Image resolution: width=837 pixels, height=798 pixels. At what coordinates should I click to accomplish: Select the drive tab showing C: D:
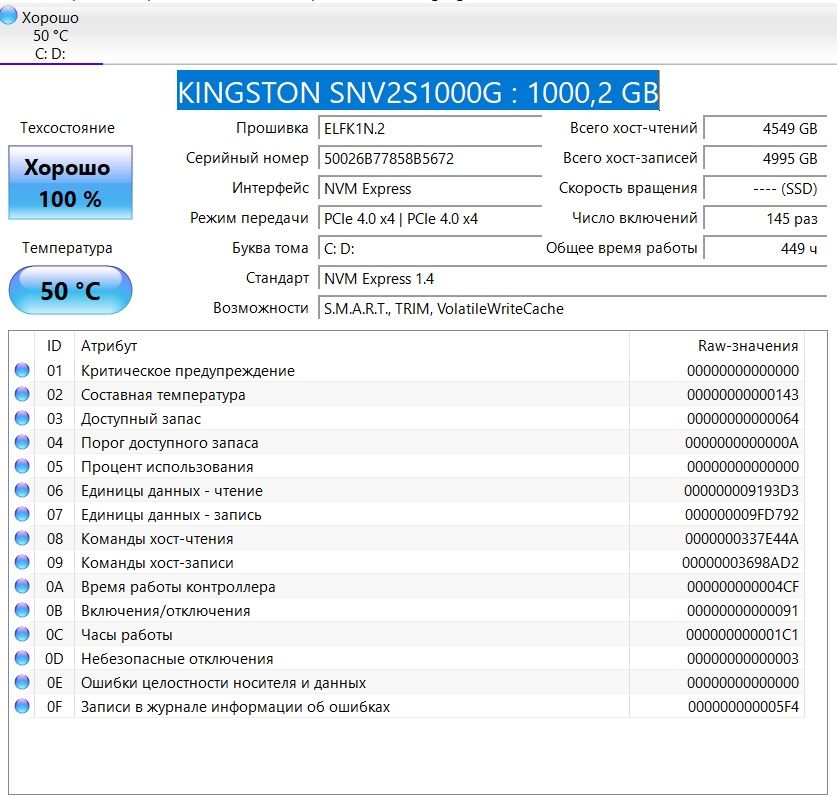pyautogui.click(x=51, y=35)
